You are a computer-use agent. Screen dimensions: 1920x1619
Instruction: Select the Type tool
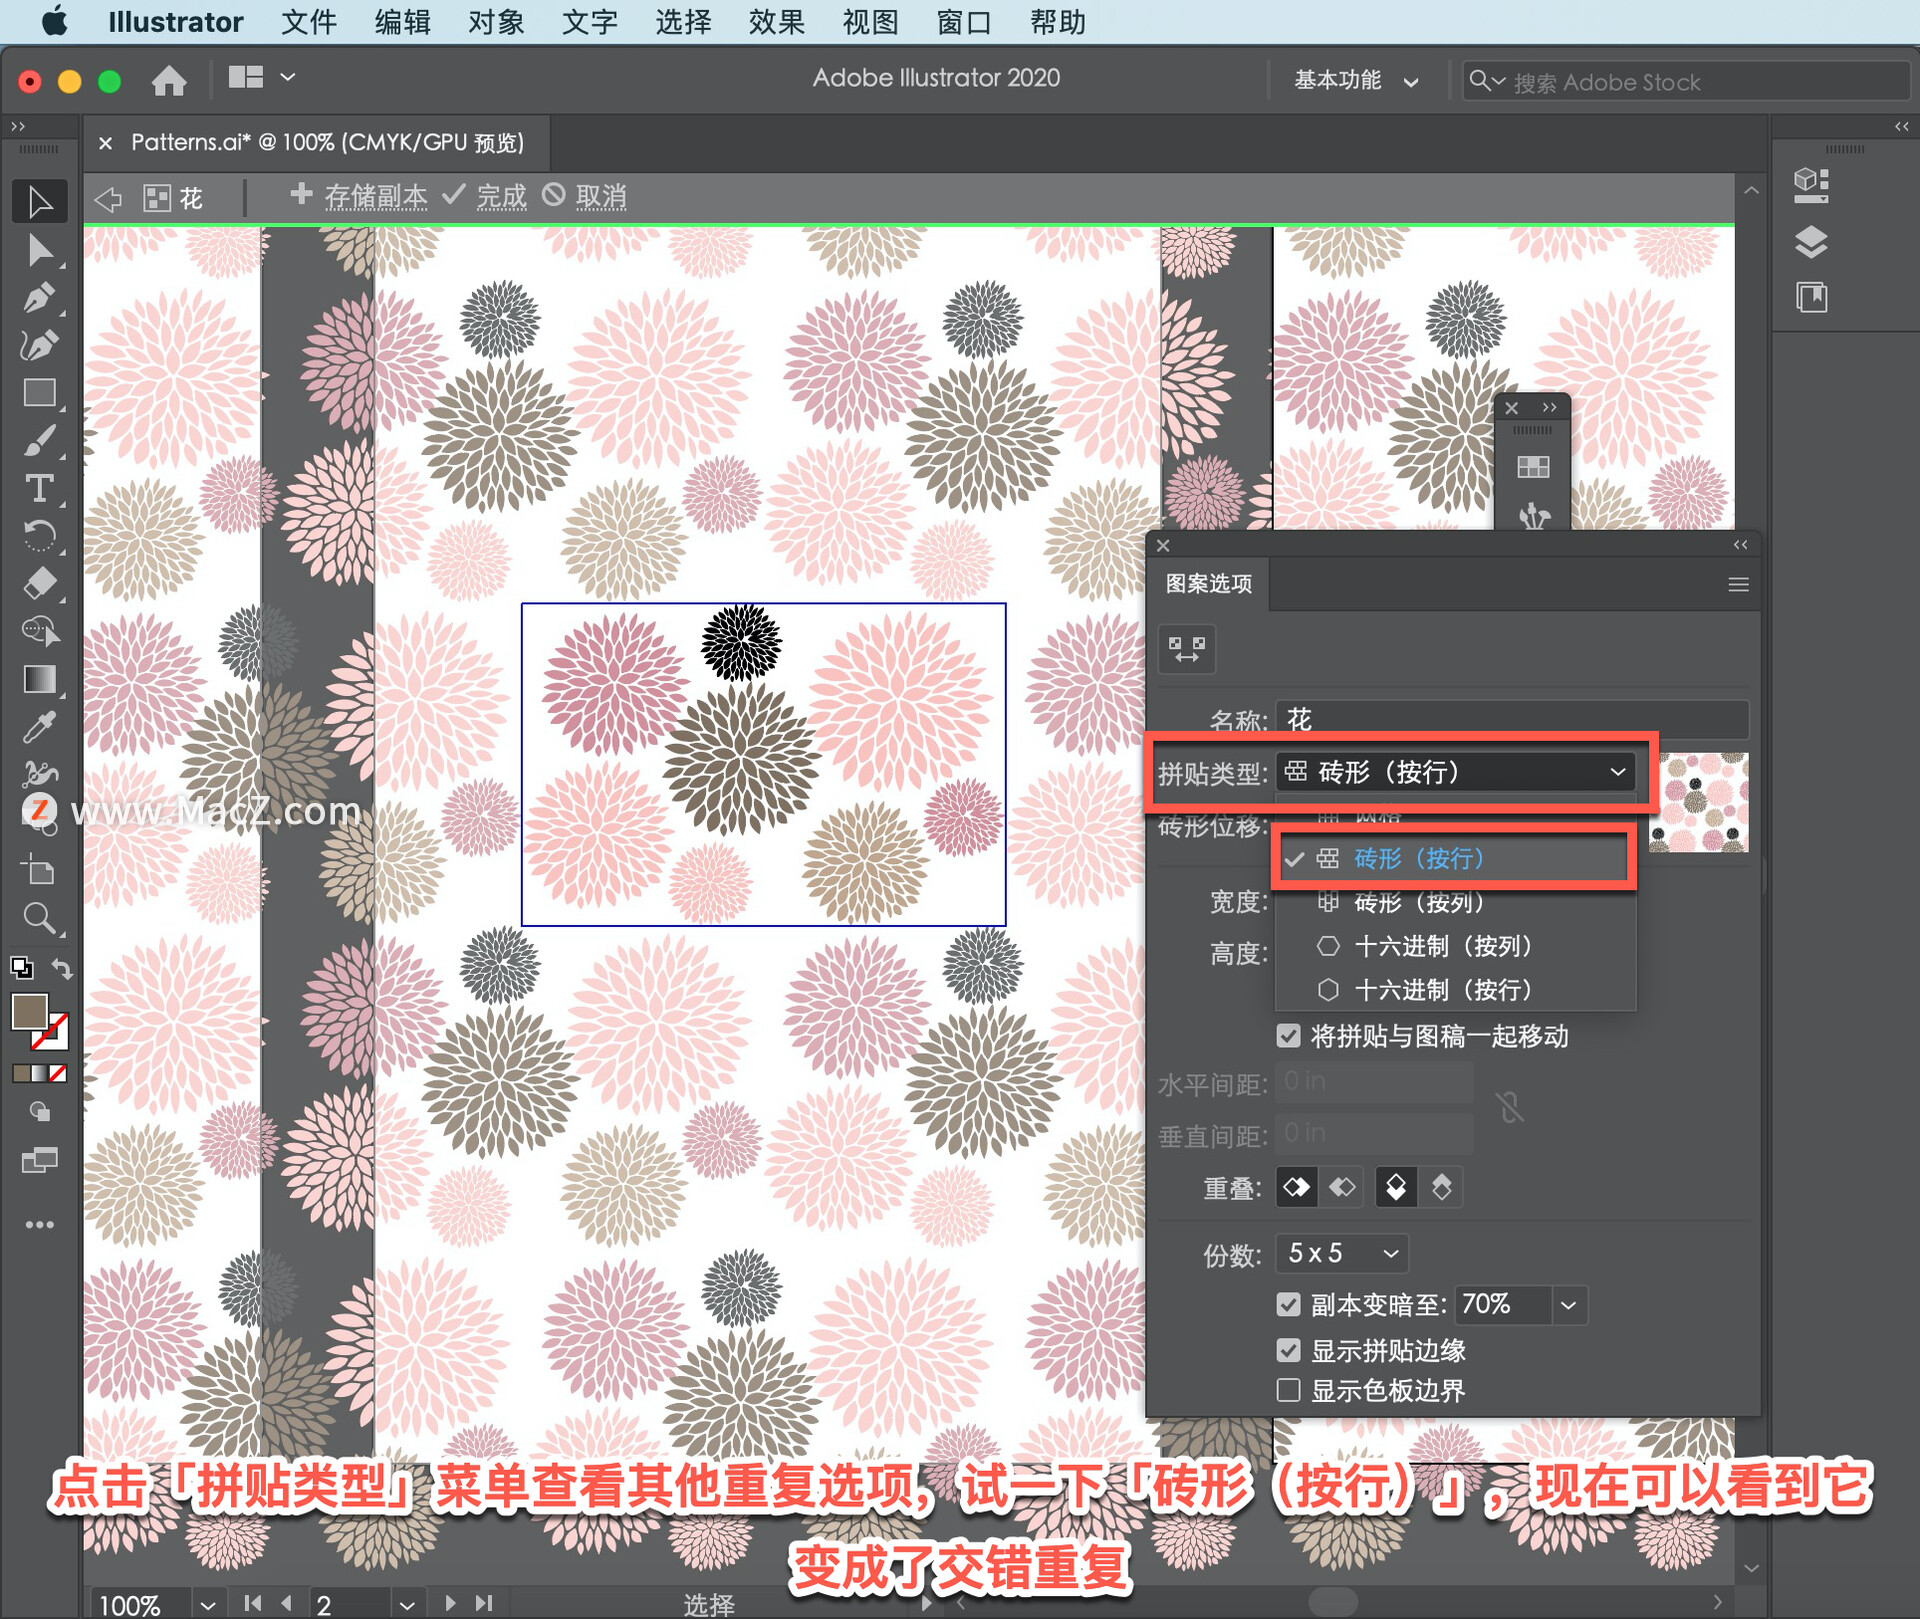click(x=39, y=488)
